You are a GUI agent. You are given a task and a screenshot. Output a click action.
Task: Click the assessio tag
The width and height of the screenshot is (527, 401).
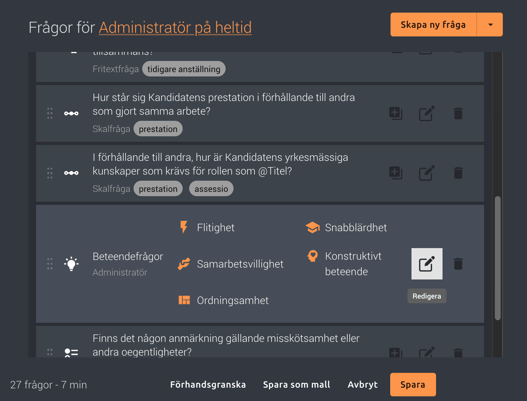211,189
